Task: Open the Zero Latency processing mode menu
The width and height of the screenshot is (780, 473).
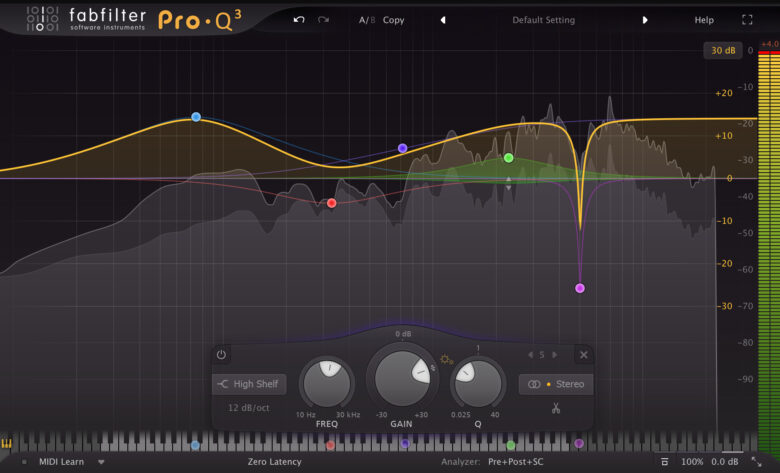Action: click(x=275, y=462)
